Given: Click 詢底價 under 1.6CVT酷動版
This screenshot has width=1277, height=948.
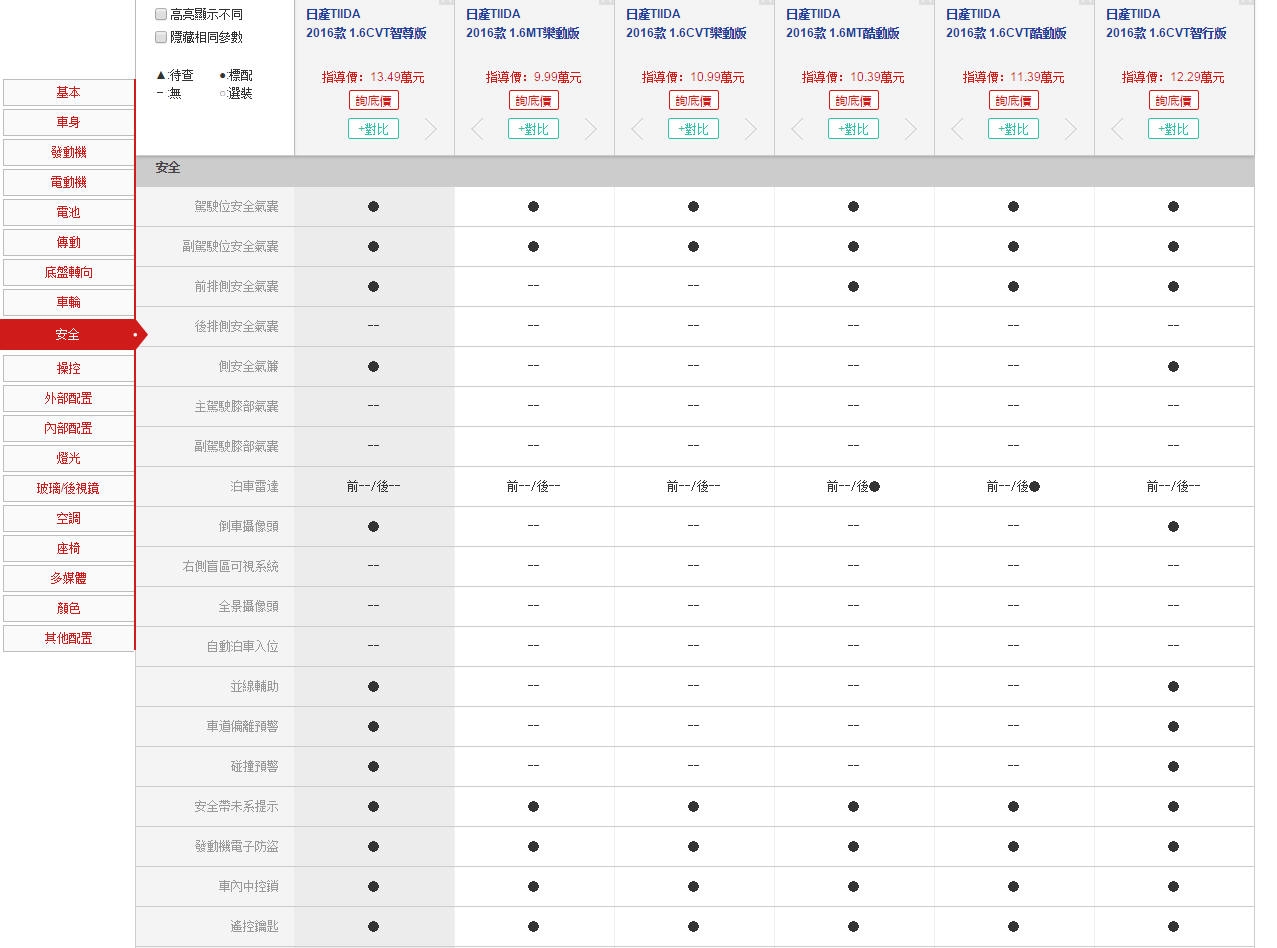Looking at the screenshot, I should tap(1013, 100).
